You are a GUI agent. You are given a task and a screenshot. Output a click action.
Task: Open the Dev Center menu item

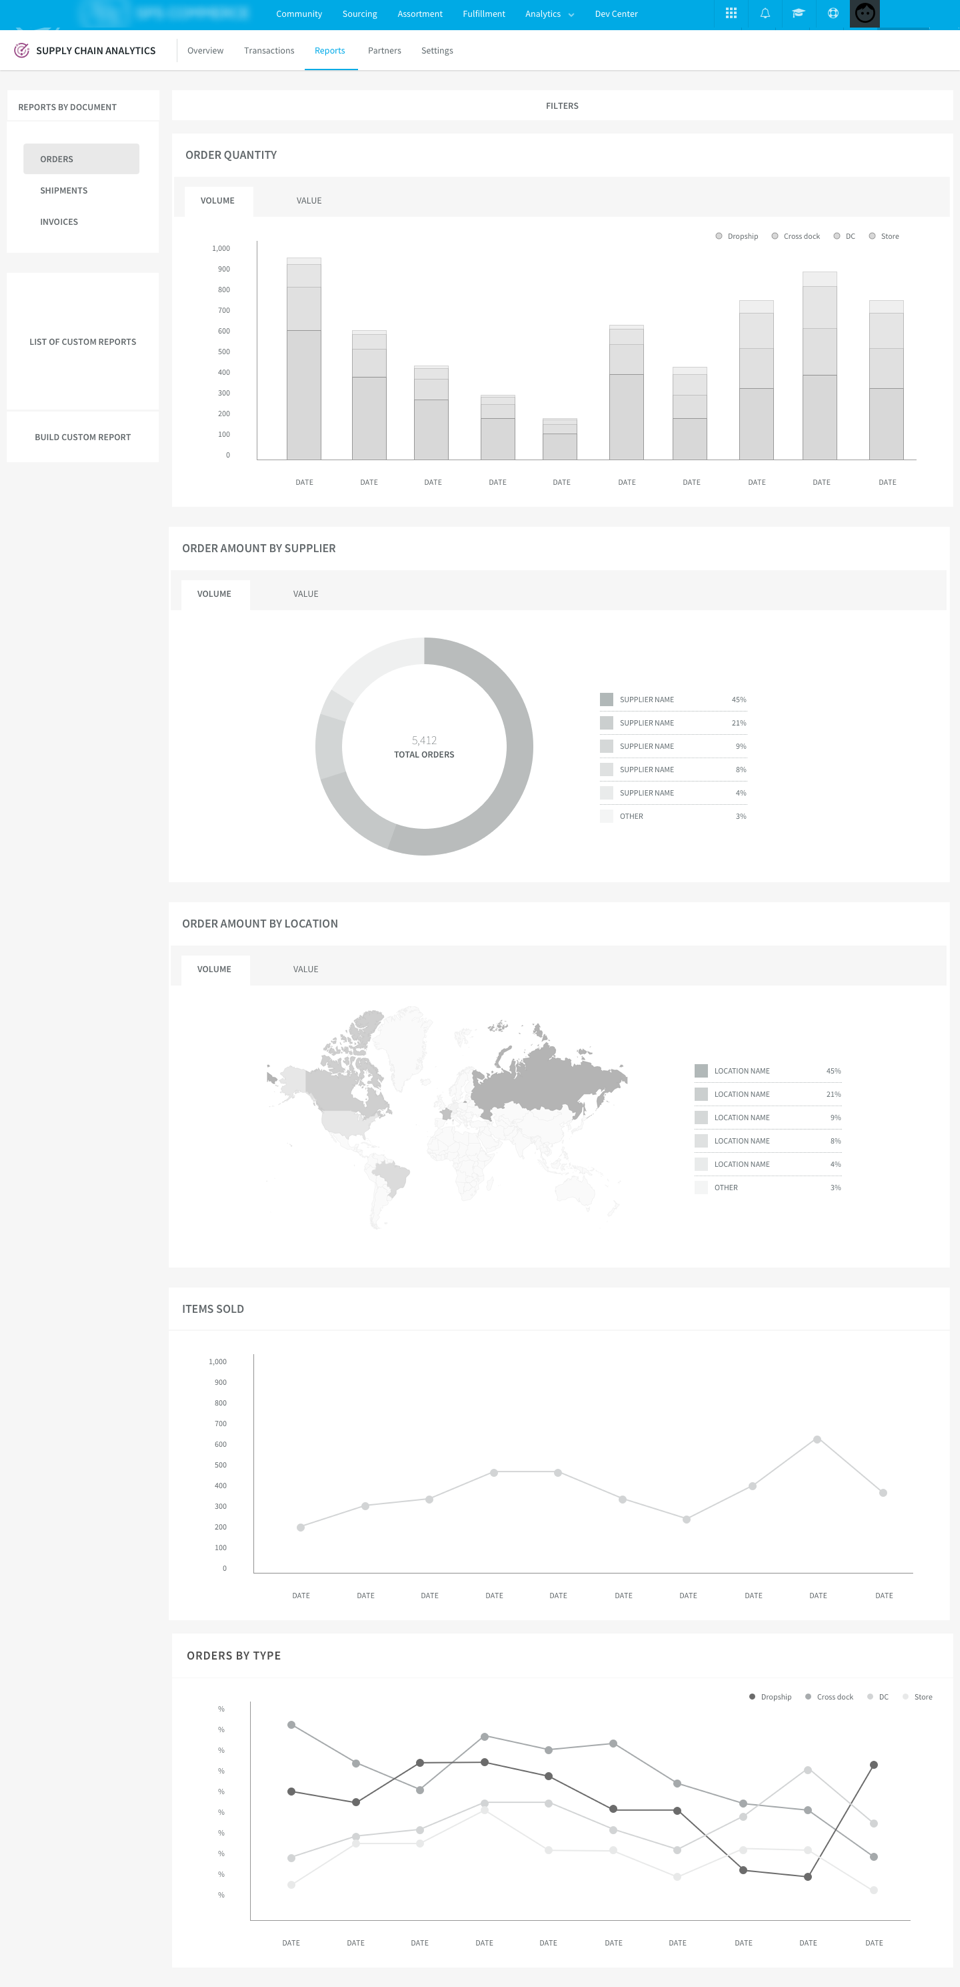tap(616, 14)
